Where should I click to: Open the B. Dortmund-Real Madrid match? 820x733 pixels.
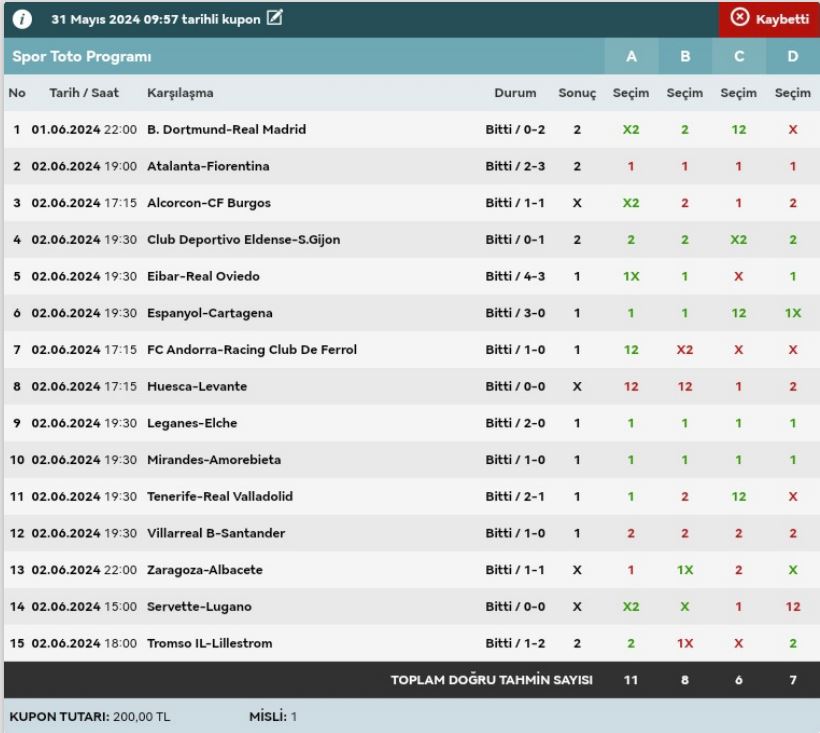(226, 130)
